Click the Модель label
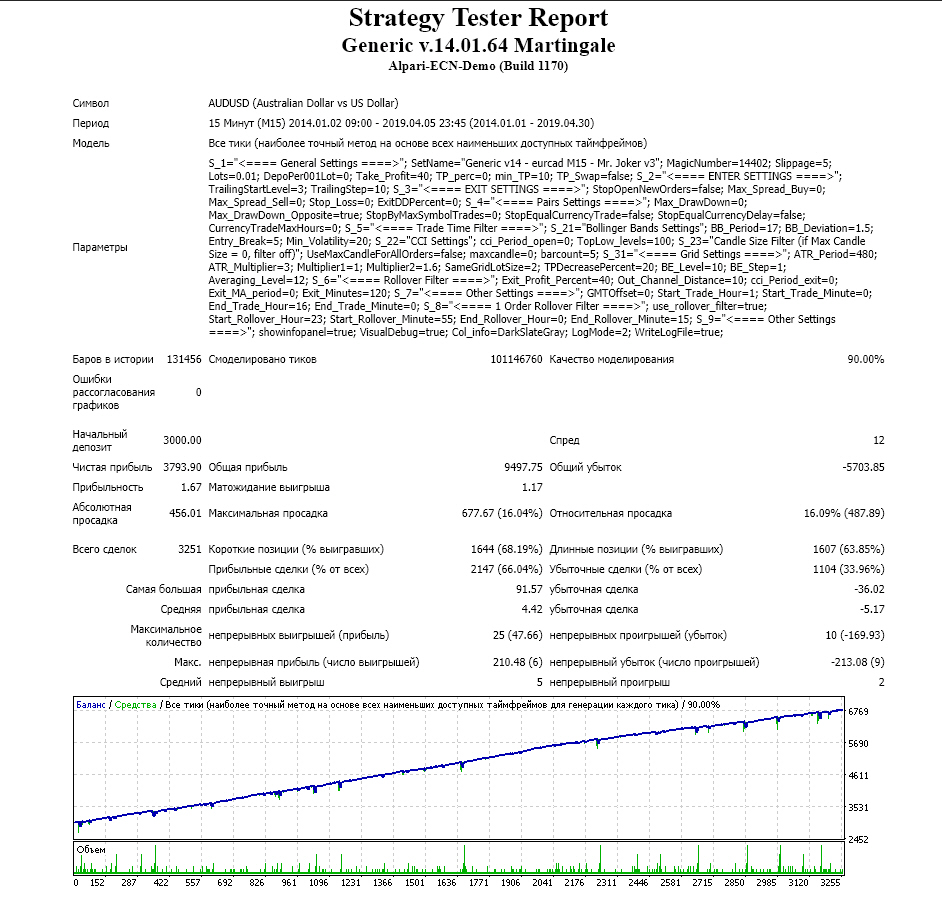942x897 pixels. pos(91,143)
